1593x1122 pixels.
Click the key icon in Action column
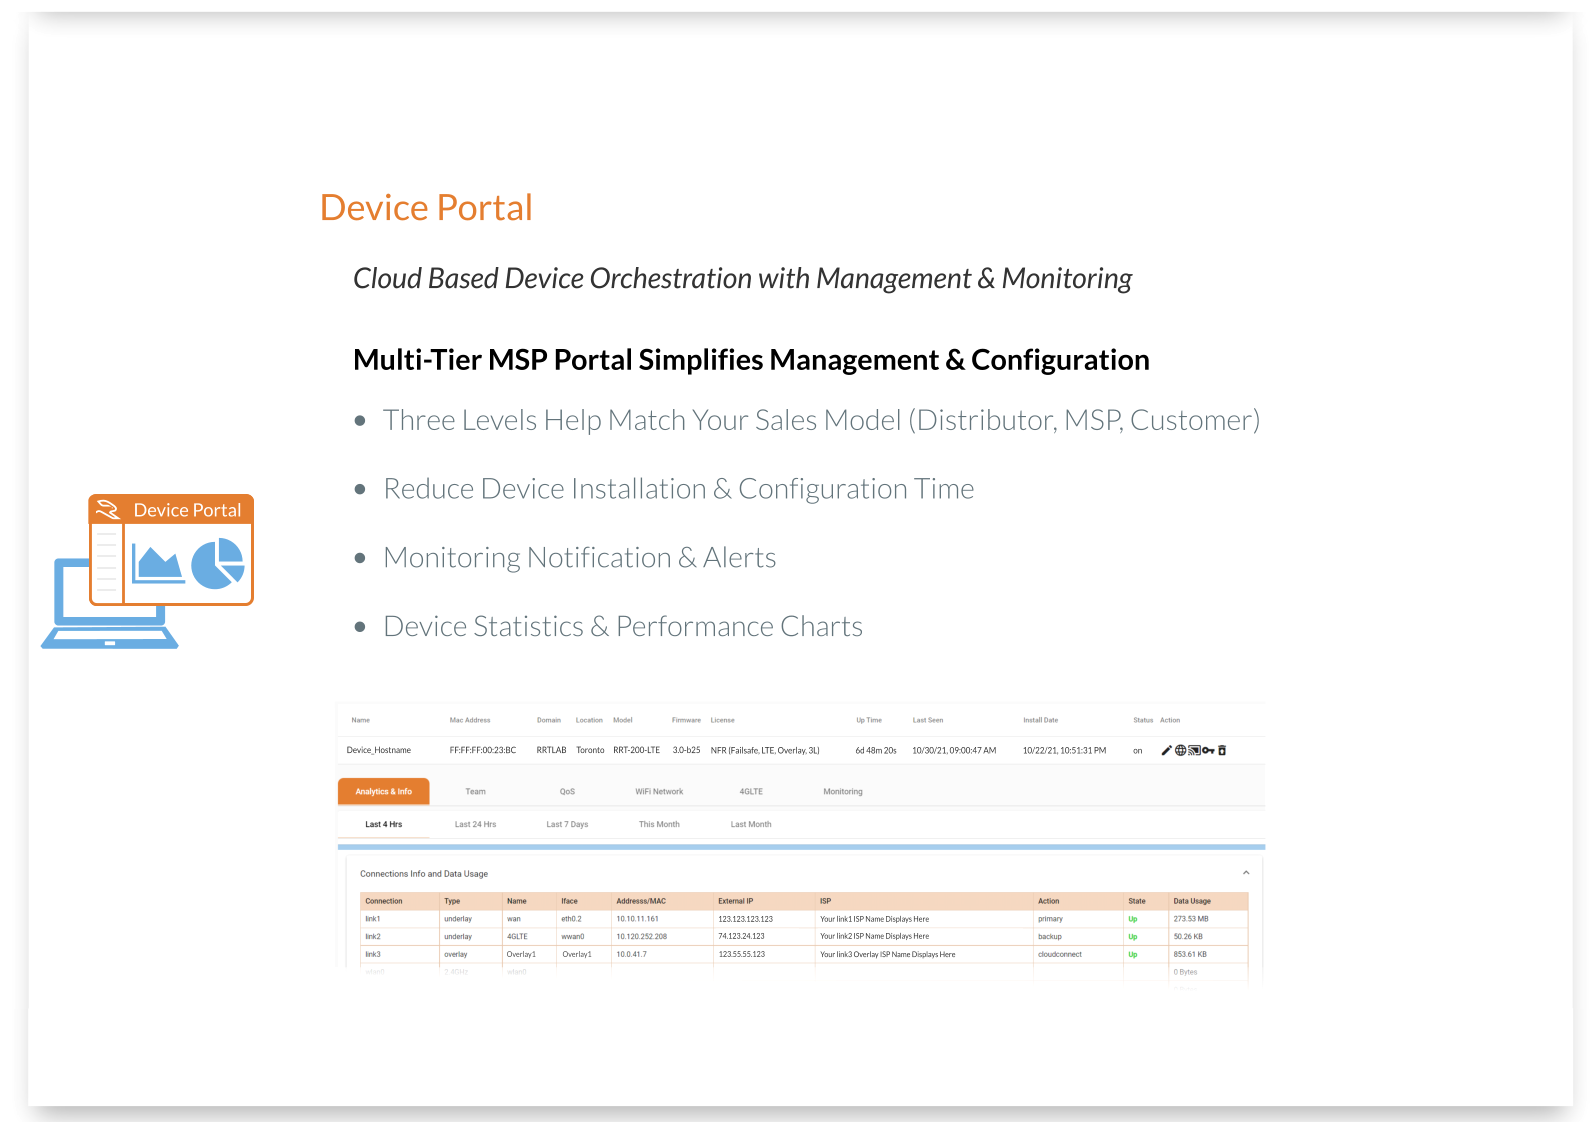(1208, 750)
